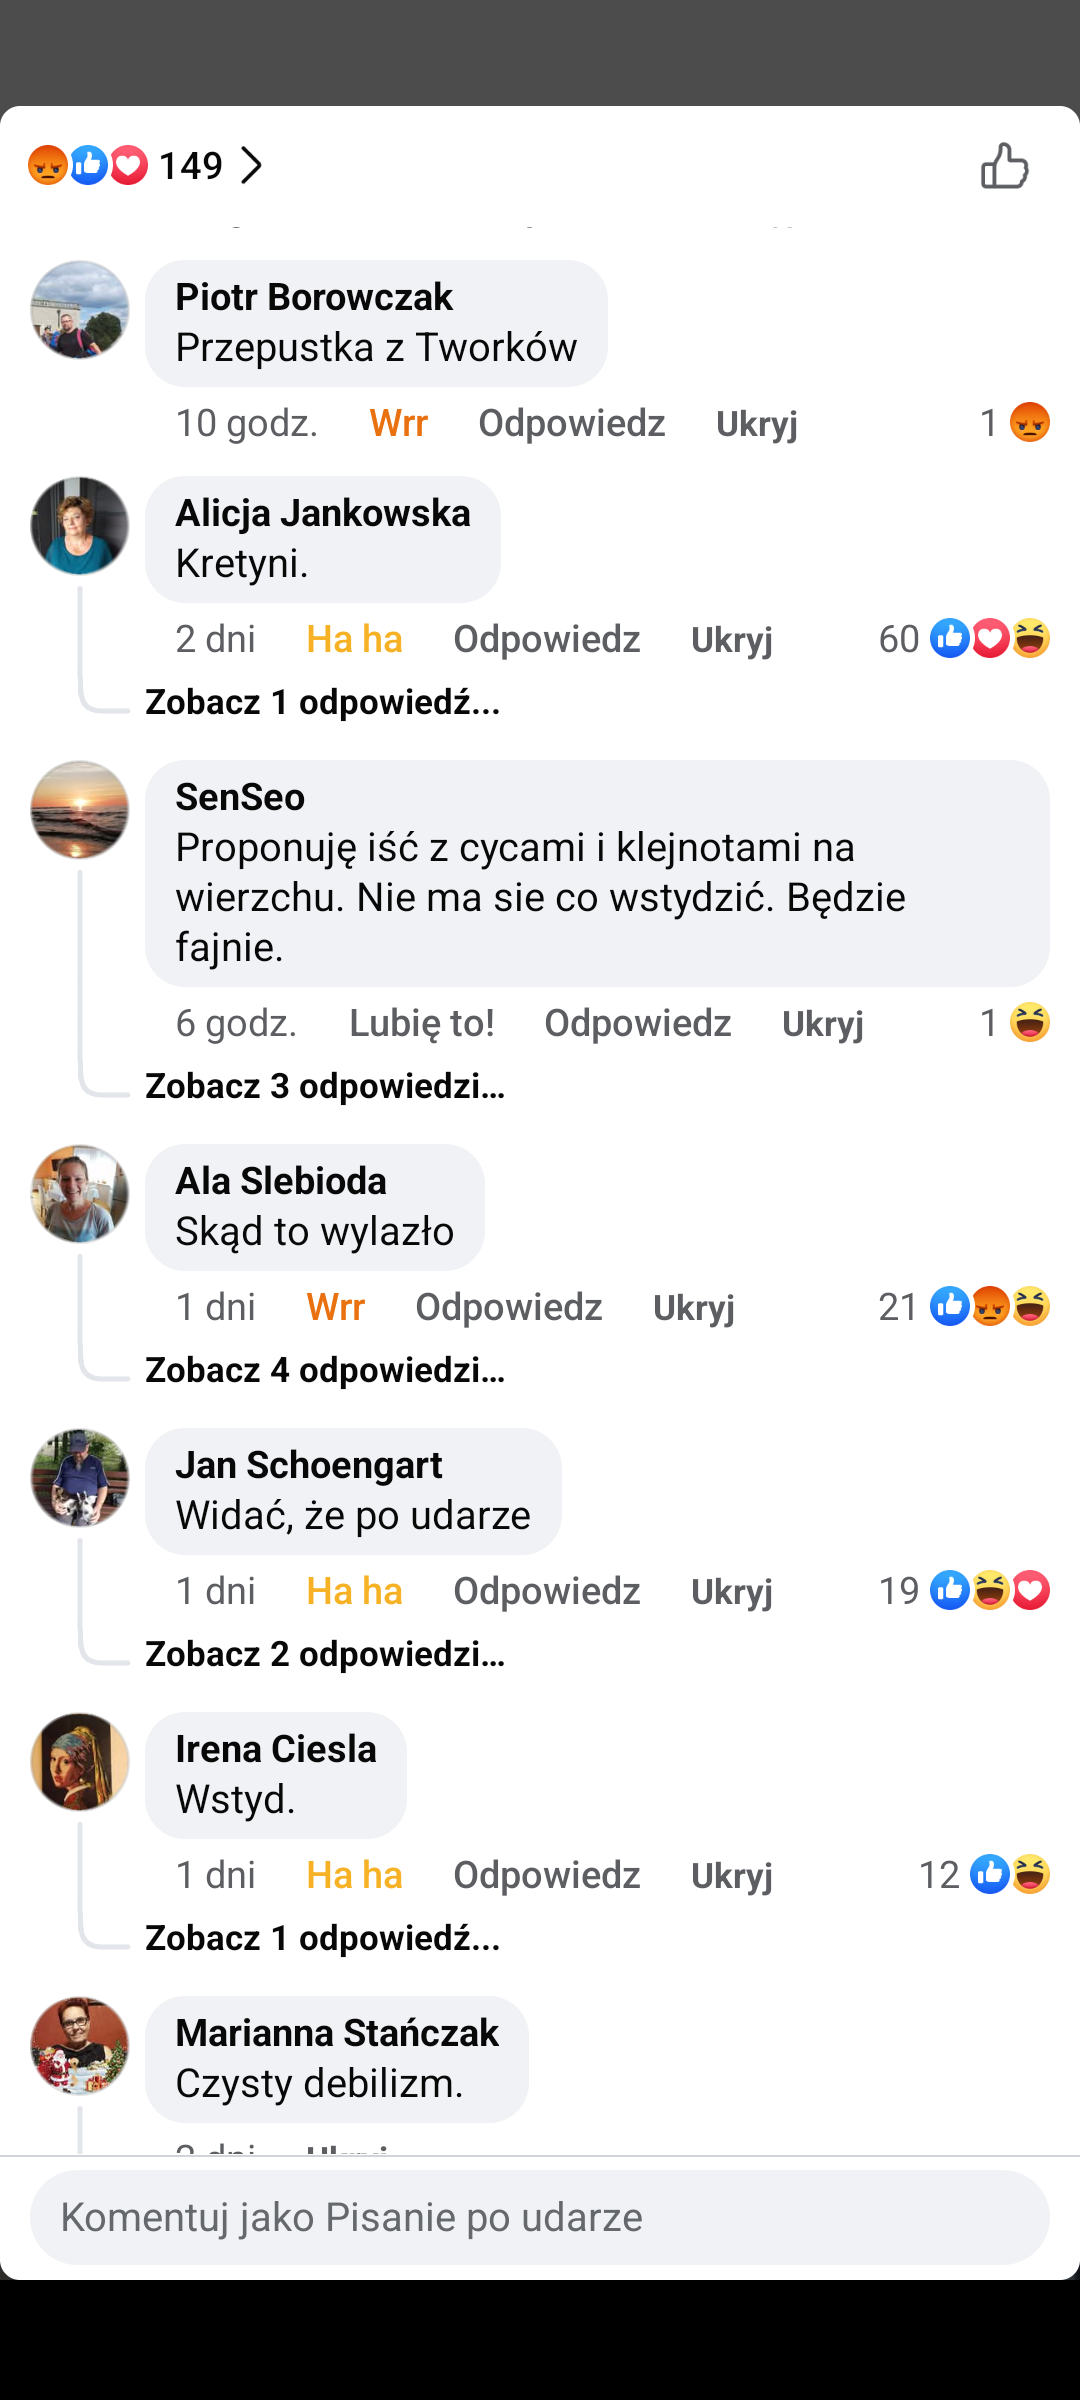View the laughing reaction on SenSeo's comment

click(x=1029, y=1023)
